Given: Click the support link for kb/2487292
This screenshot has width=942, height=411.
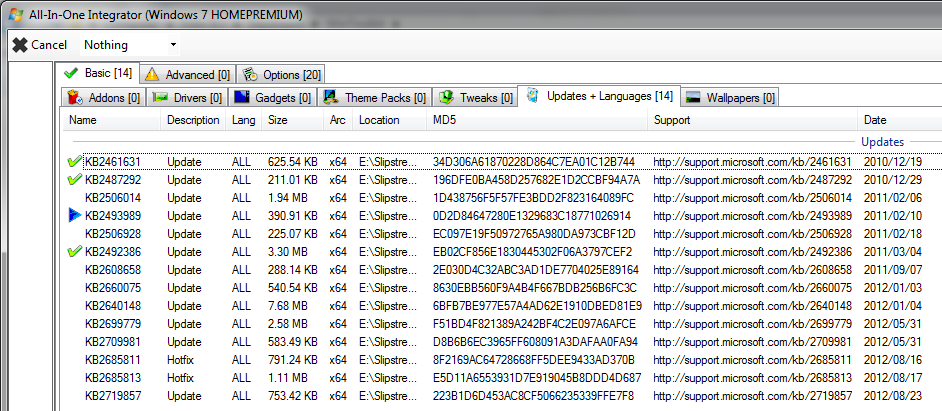Looking at the screenshot, I should [x=752, y=180].
